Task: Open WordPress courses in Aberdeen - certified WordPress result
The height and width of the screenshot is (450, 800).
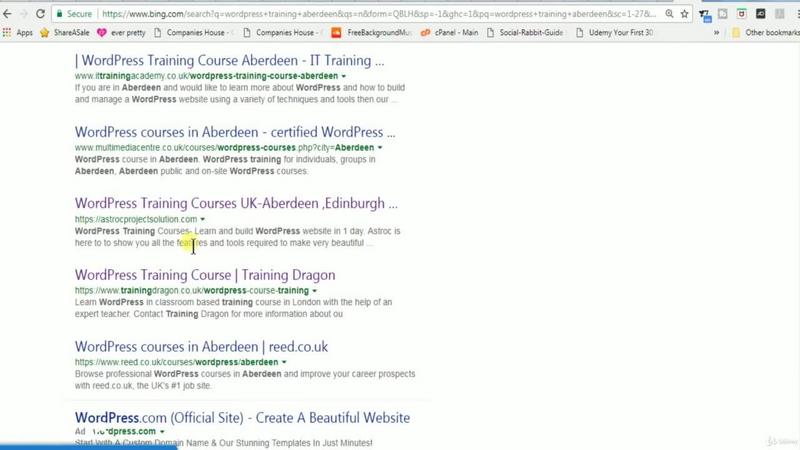Action: coord(235,132)
